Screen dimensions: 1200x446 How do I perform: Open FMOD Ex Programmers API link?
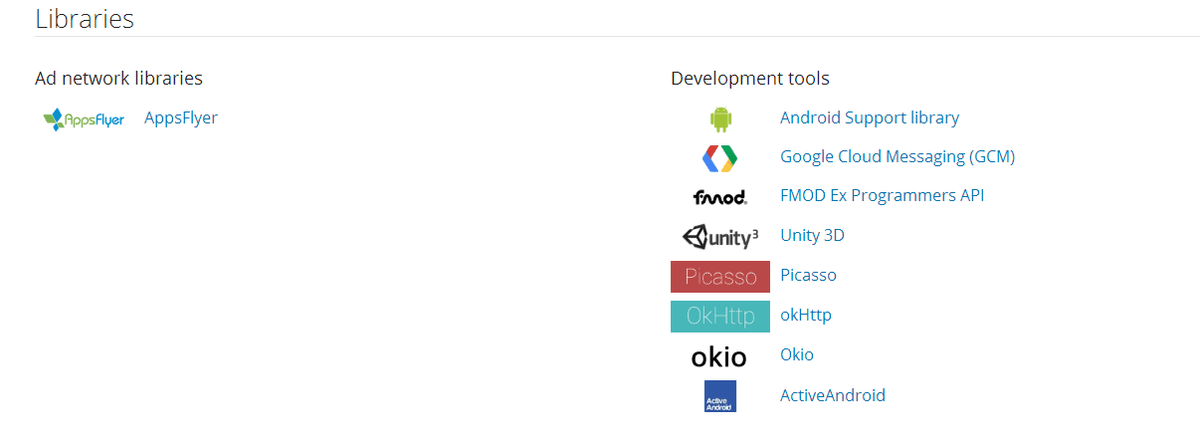tap(882, 196)
